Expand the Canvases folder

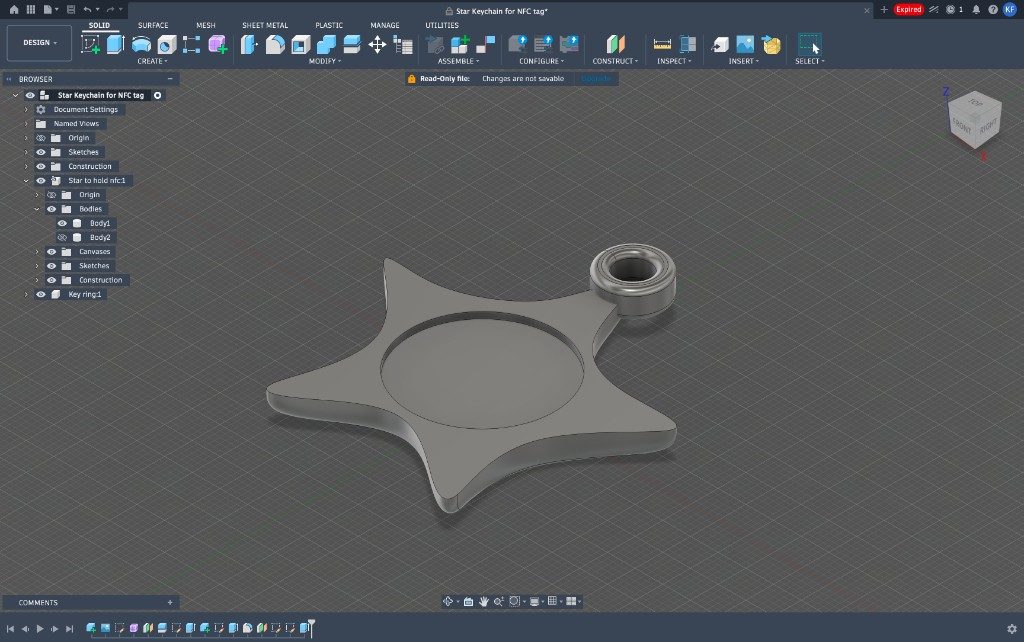pos(37,251)
